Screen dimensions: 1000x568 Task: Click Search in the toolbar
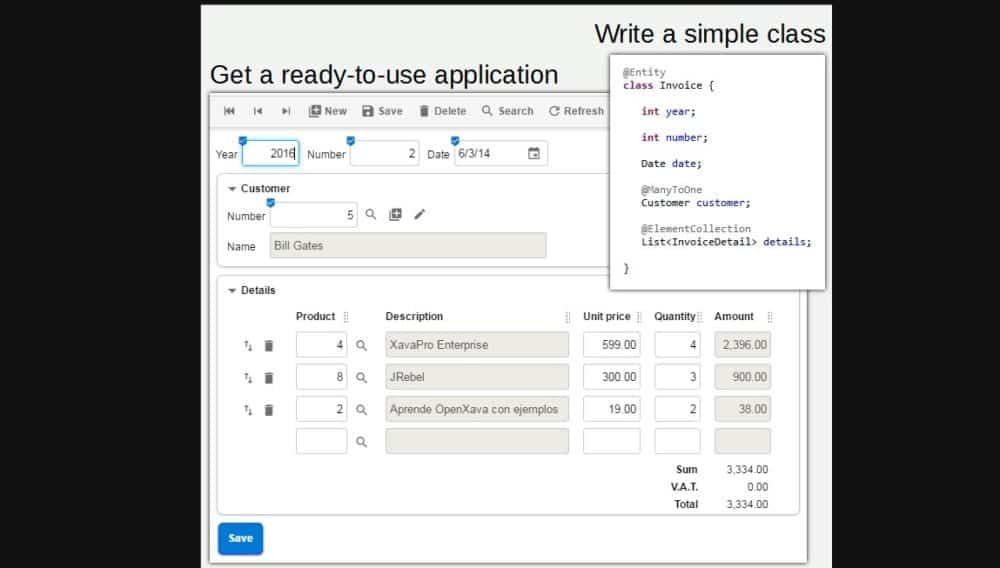click(507, 111)
